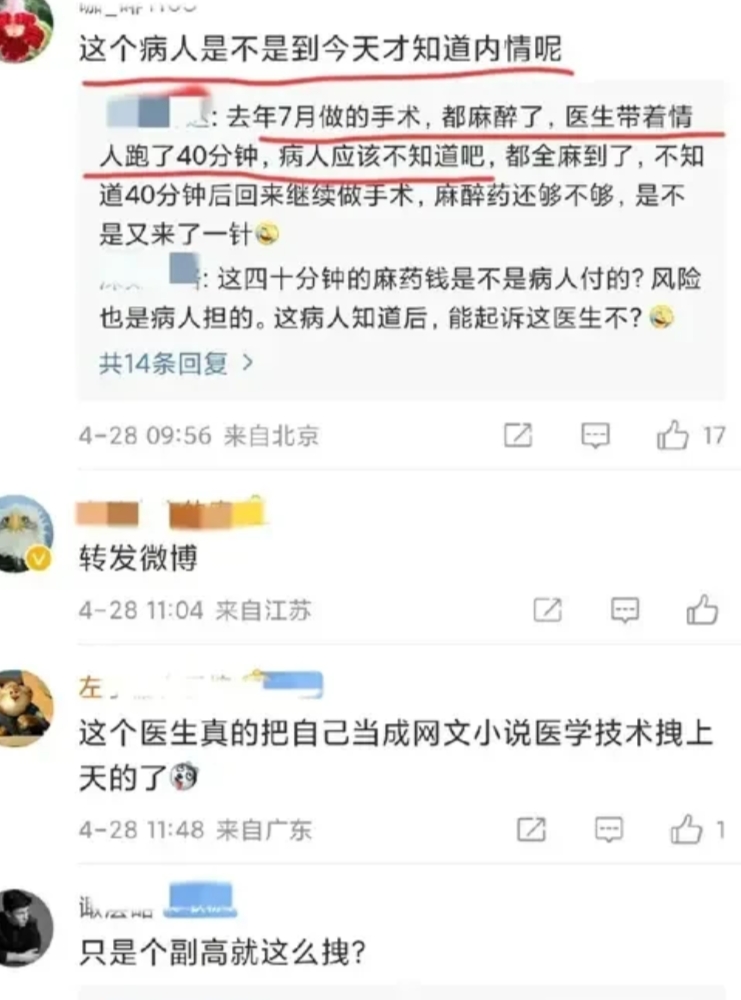Open the eagle avatar user profile
Image resolution: width=741 pixels, height=1000 pixels.
(x=24, y=534)
